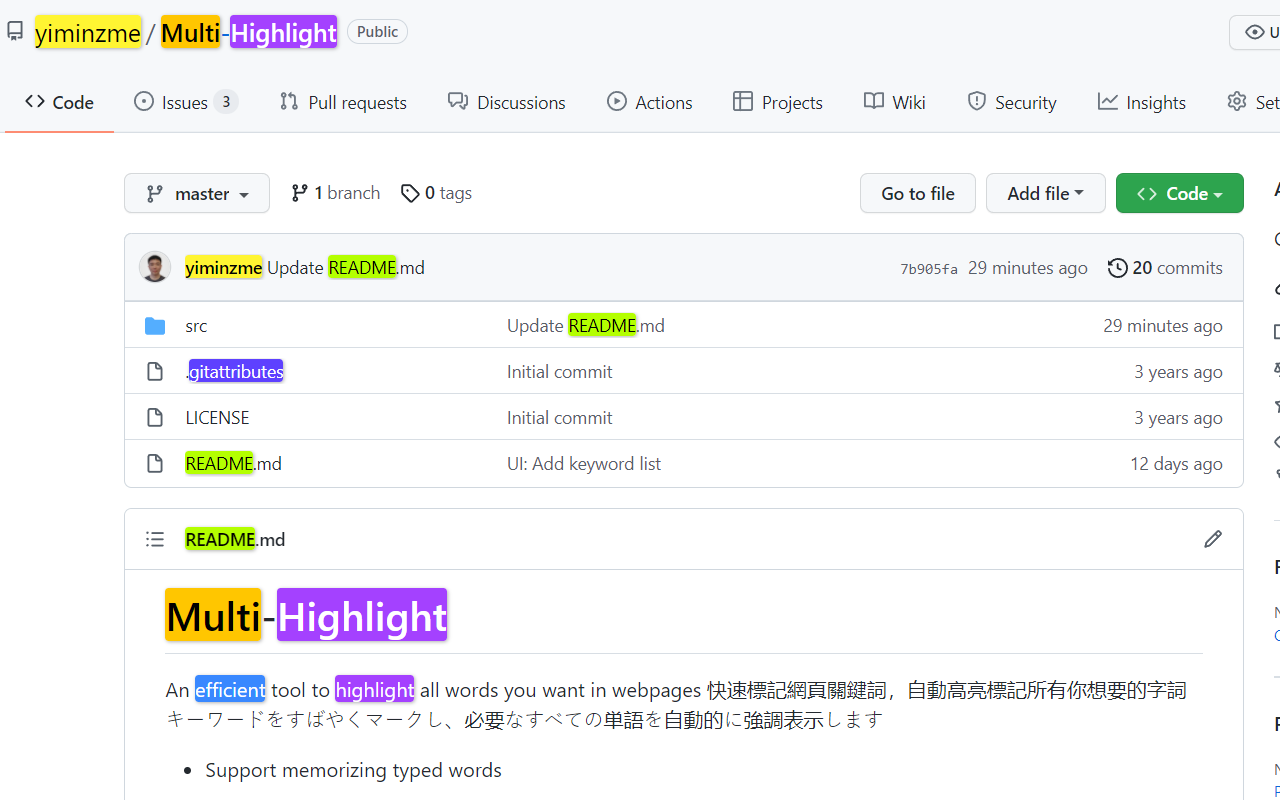Click the yiminzme avatar thumbnail
The height and width of the screenshot is (800, 1280).
(155, 267)
